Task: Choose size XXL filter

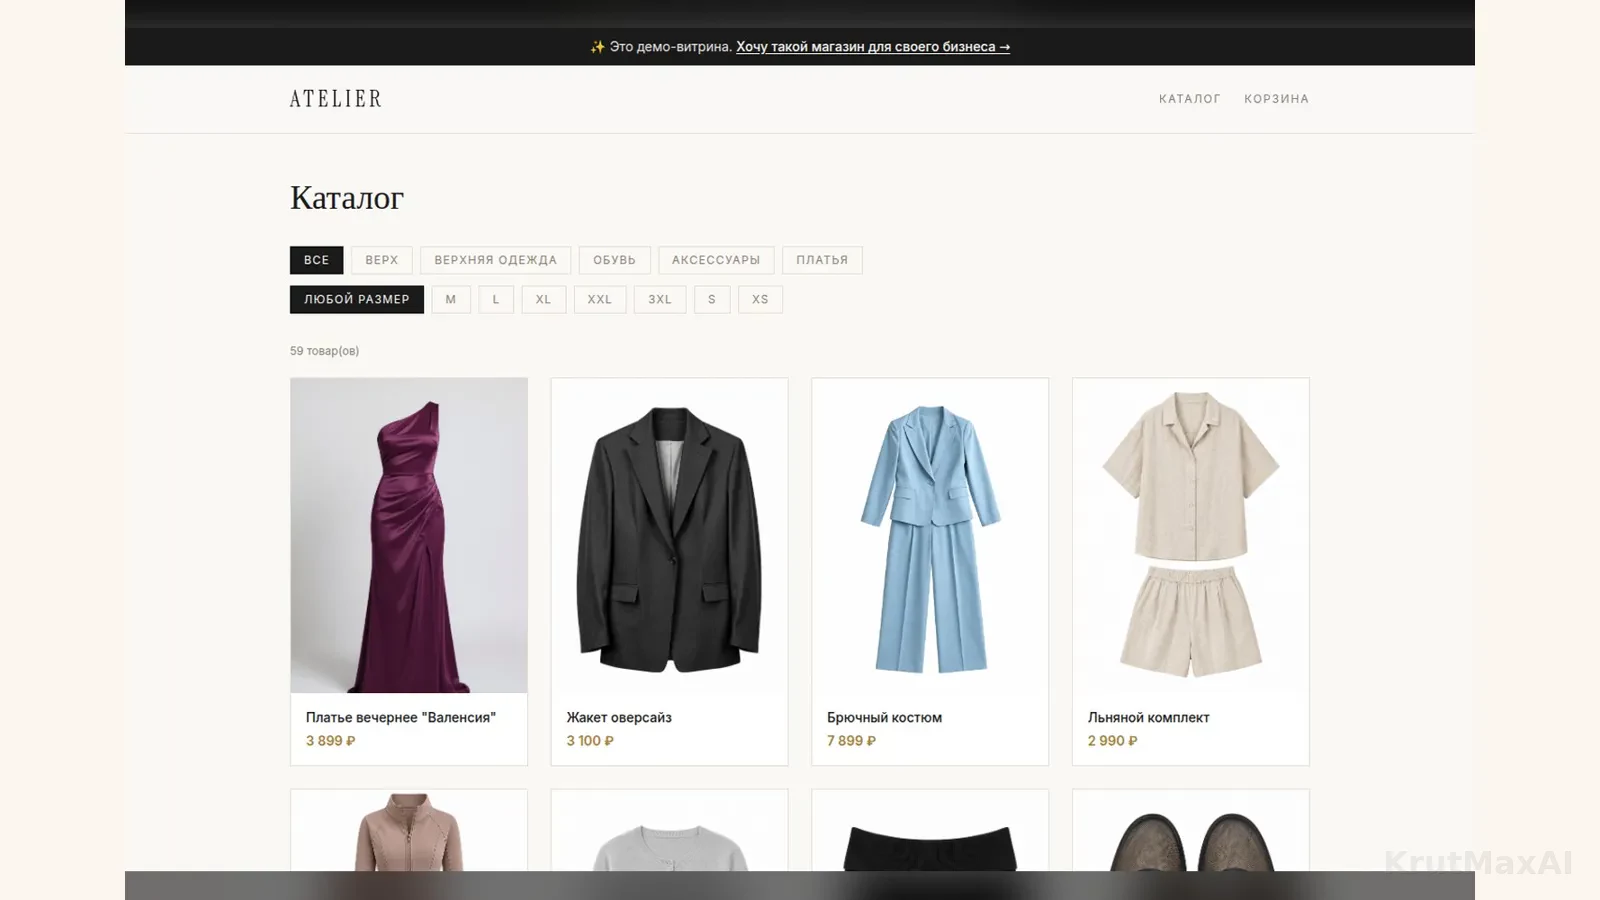Action: 600,299
